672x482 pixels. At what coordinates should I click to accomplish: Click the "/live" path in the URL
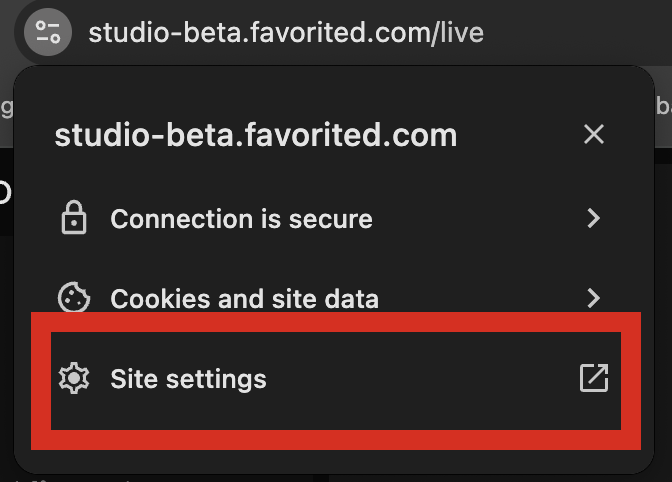(457, 32)
